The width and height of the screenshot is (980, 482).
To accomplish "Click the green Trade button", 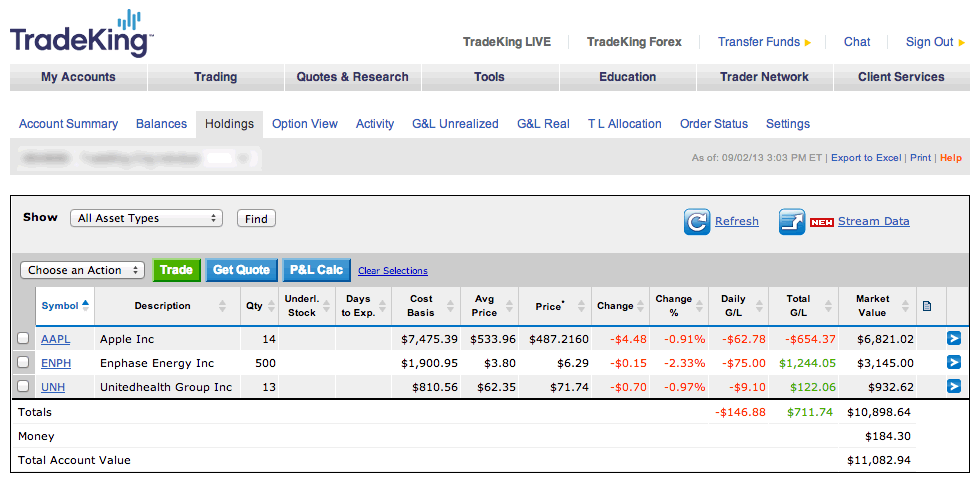I will pos(176,270).
